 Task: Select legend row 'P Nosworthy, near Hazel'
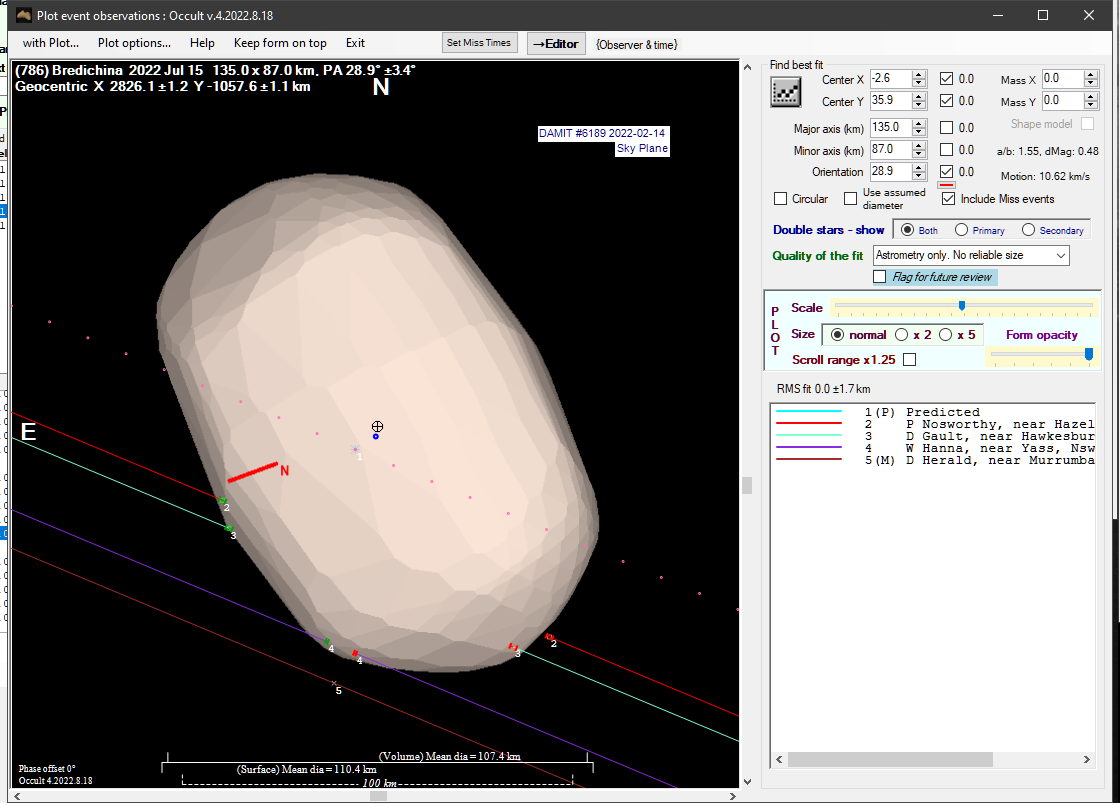point(934,424)
